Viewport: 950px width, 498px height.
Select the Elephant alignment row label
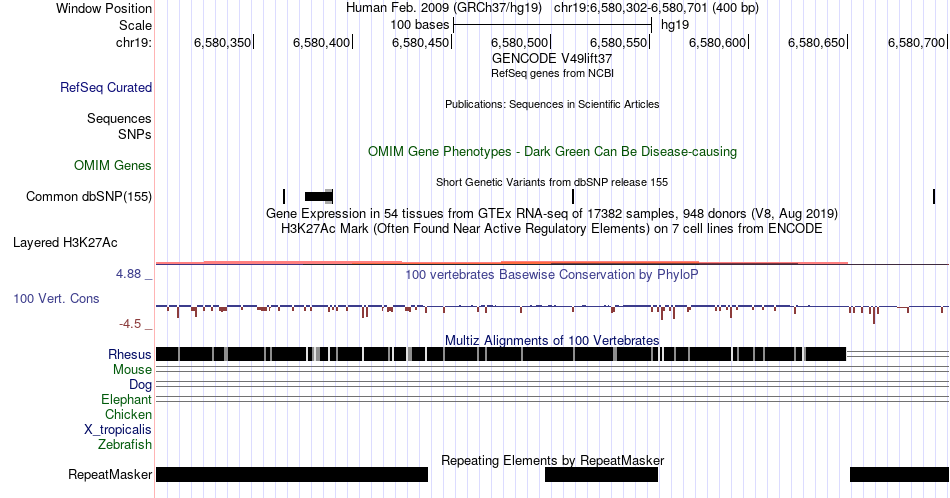[x=127, y=399]
